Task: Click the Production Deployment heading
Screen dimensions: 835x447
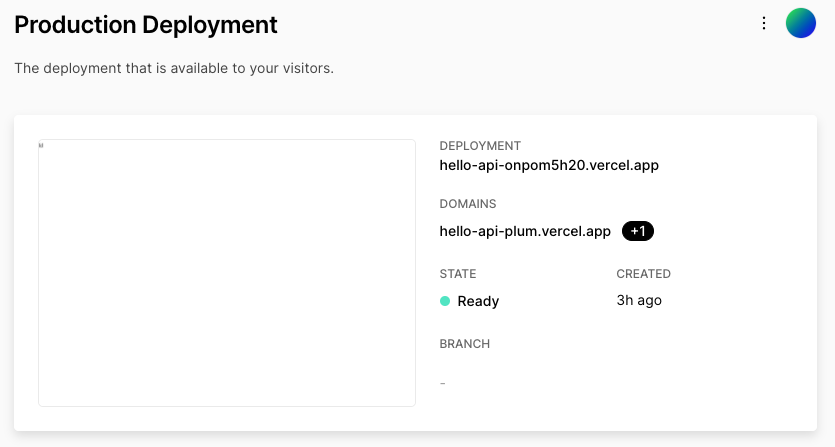Action: tap(146, 25)
